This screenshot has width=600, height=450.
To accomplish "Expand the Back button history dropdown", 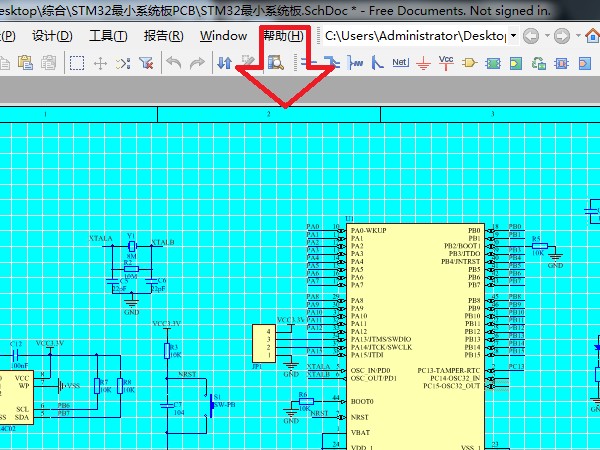I will tap(547, 36).
